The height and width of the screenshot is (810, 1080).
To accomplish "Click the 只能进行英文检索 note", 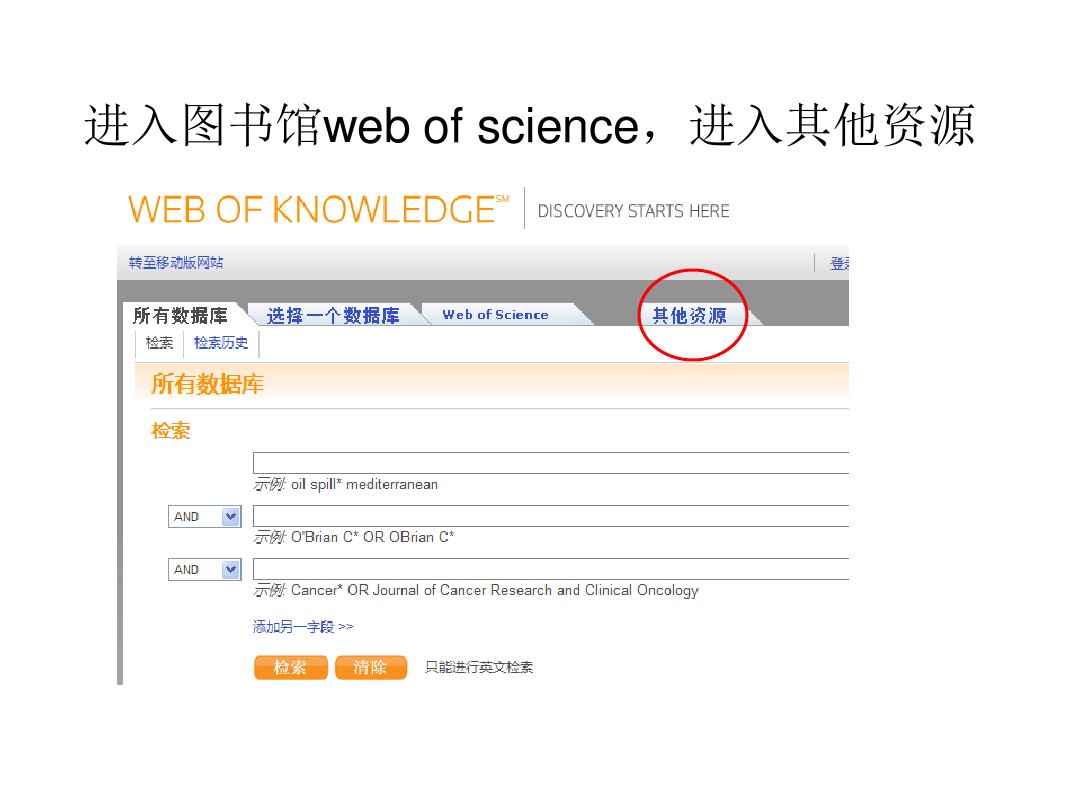I will (x=479, y=667).
